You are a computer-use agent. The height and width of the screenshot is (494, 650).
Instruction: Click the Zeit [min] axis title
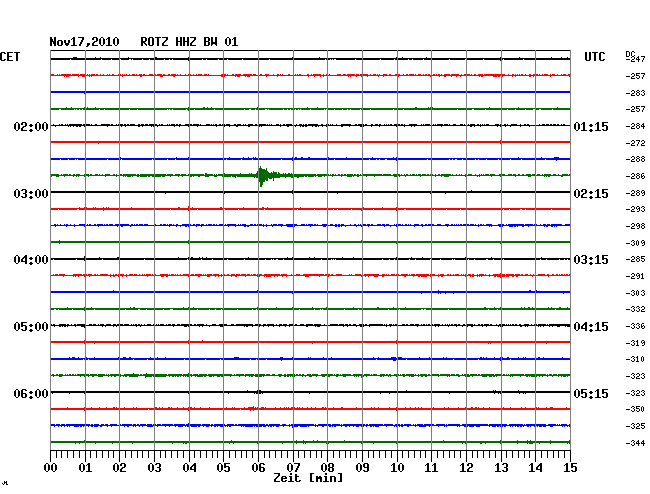308,478
